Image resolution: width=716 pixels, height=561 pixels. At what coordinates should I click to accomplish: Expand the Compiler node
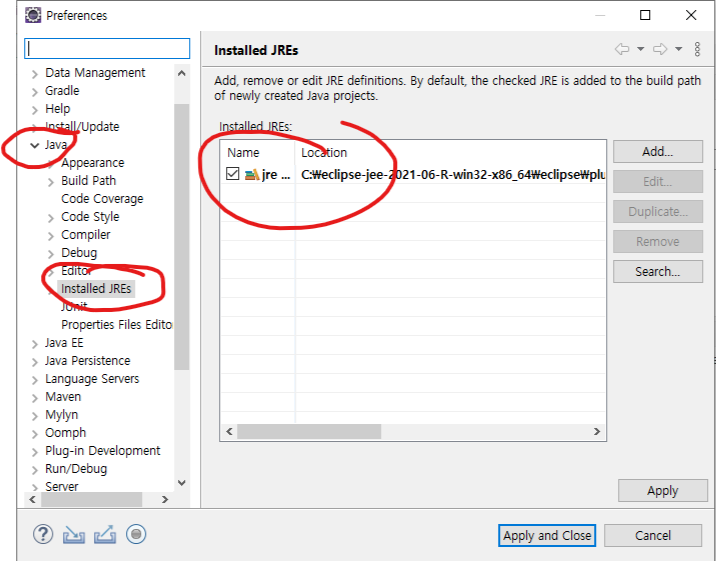[x=51, y=236]
